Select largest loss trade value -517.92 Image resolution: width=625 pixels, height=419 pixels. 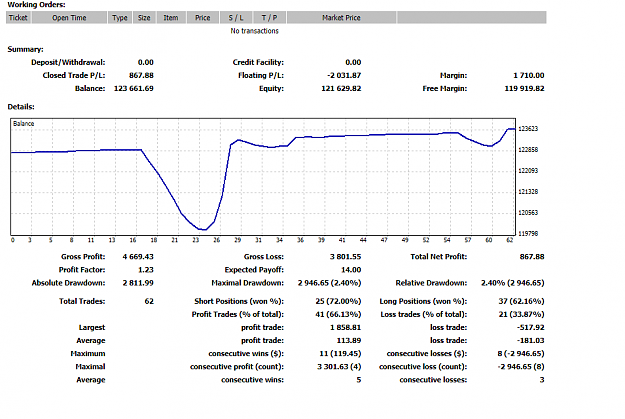(x=531, y=328)
